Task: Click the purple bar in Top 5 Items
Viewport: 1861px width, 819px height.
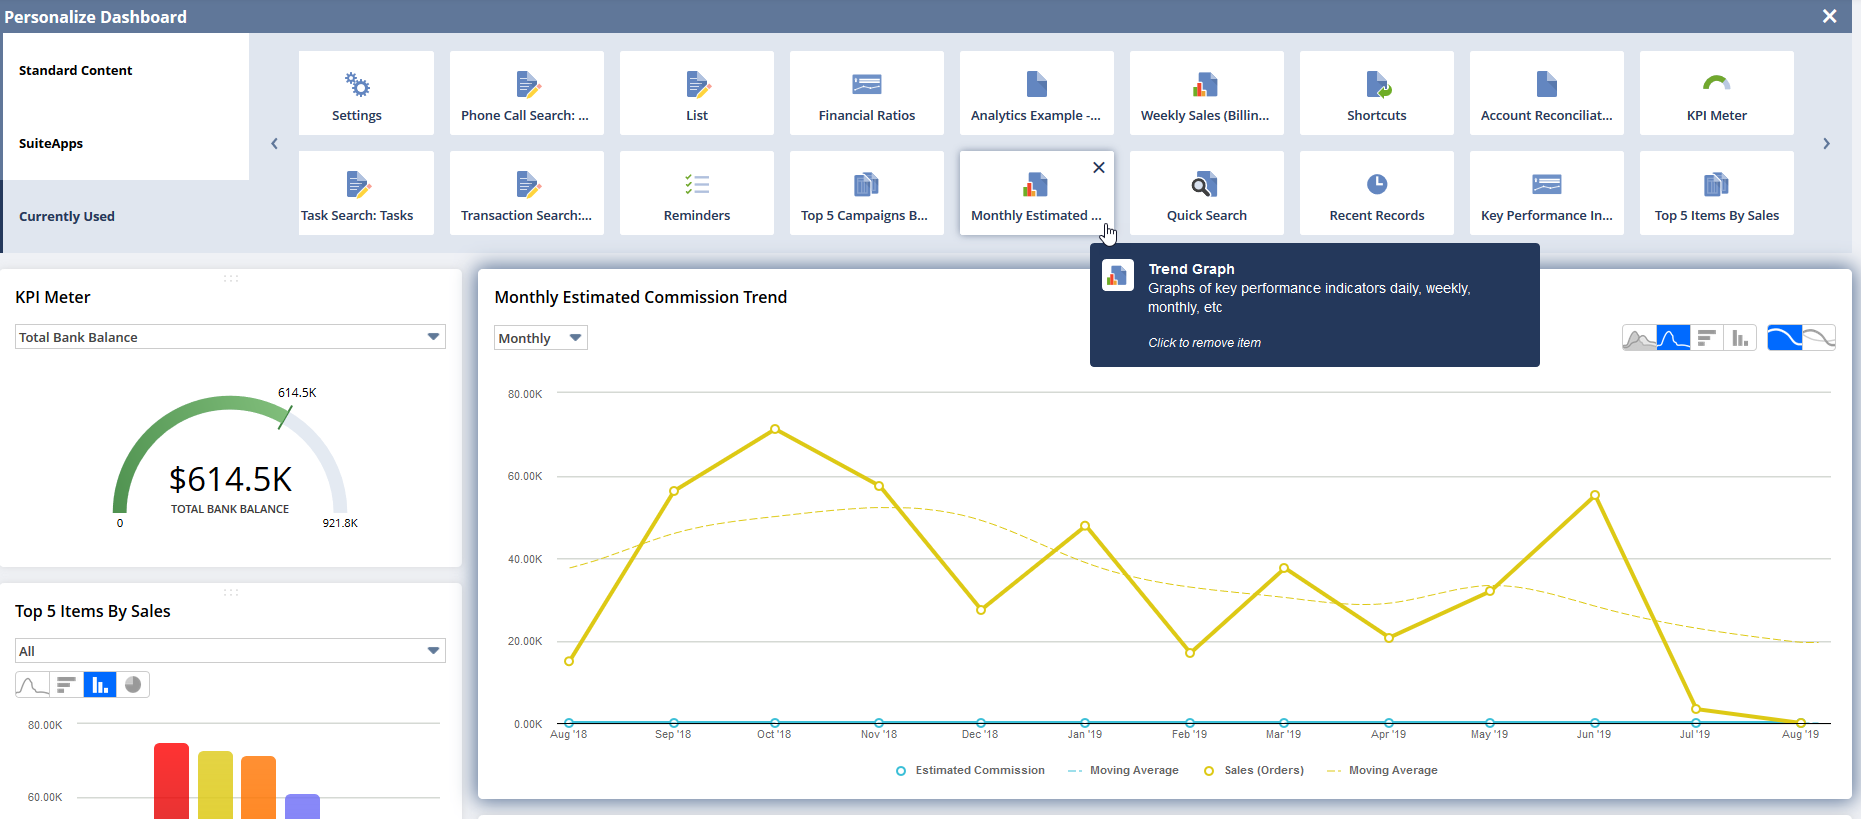Action: click(302, 806)
